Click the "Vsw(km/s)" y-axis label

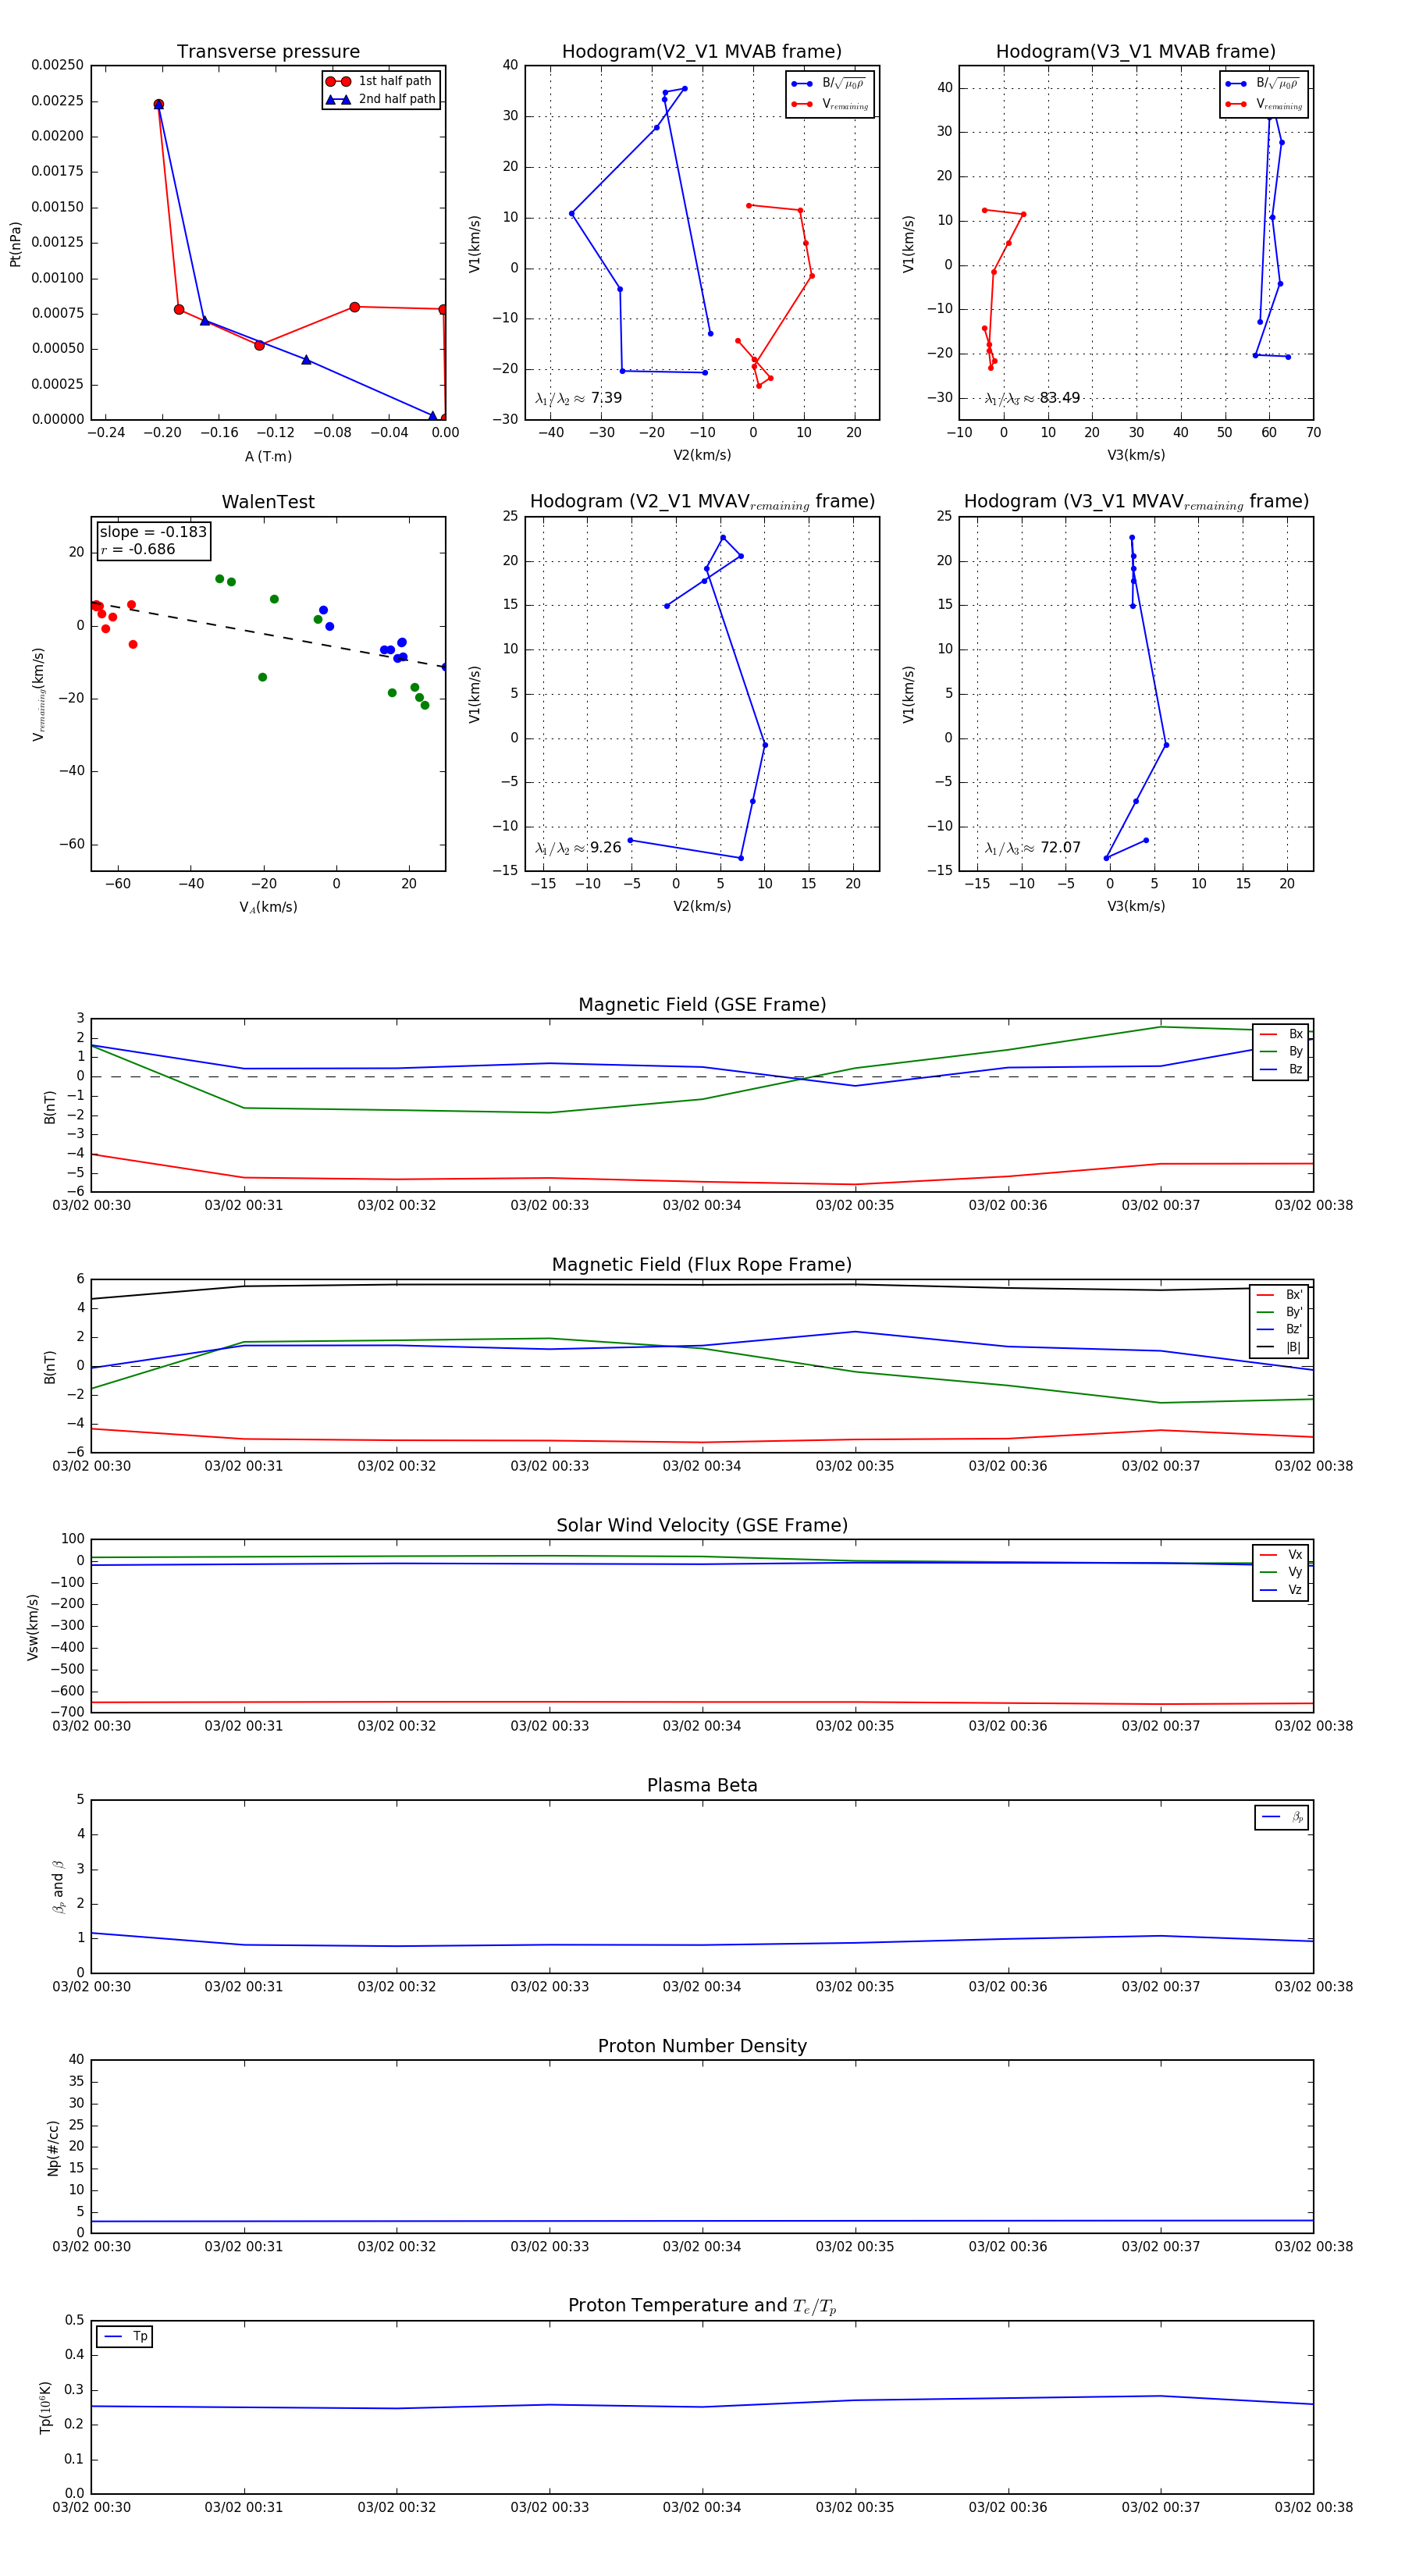tap(32, 1627)
